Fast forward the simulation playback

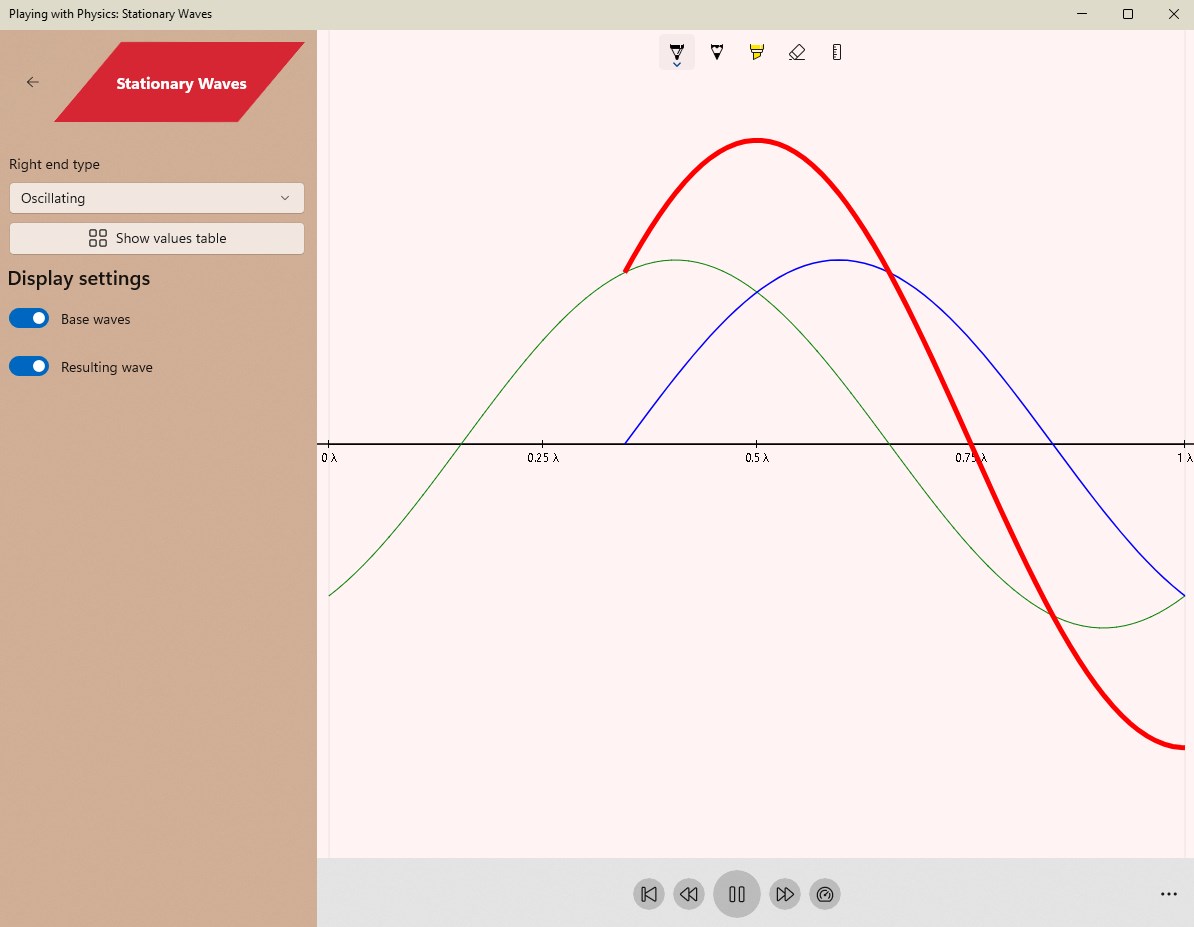(x=785, y=894)
